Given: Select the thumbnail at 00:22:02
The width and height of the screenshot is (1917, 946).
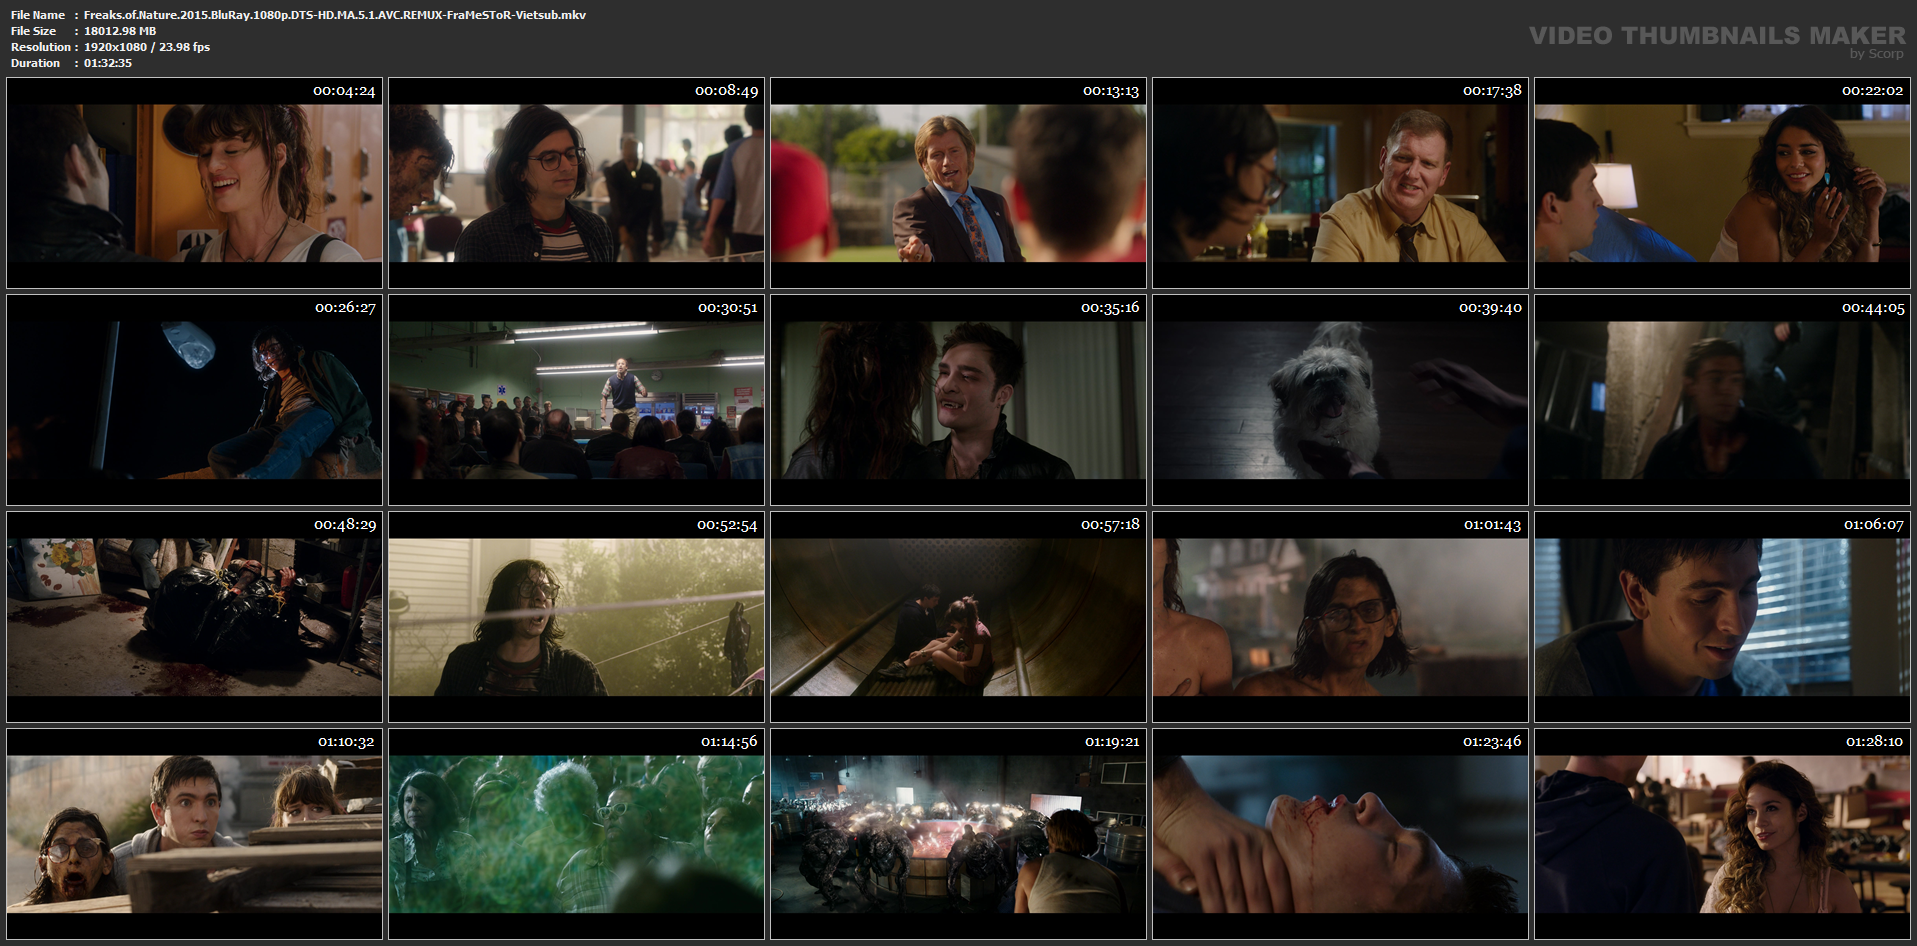Looking at the screenshot, I should pos(1722,183).
